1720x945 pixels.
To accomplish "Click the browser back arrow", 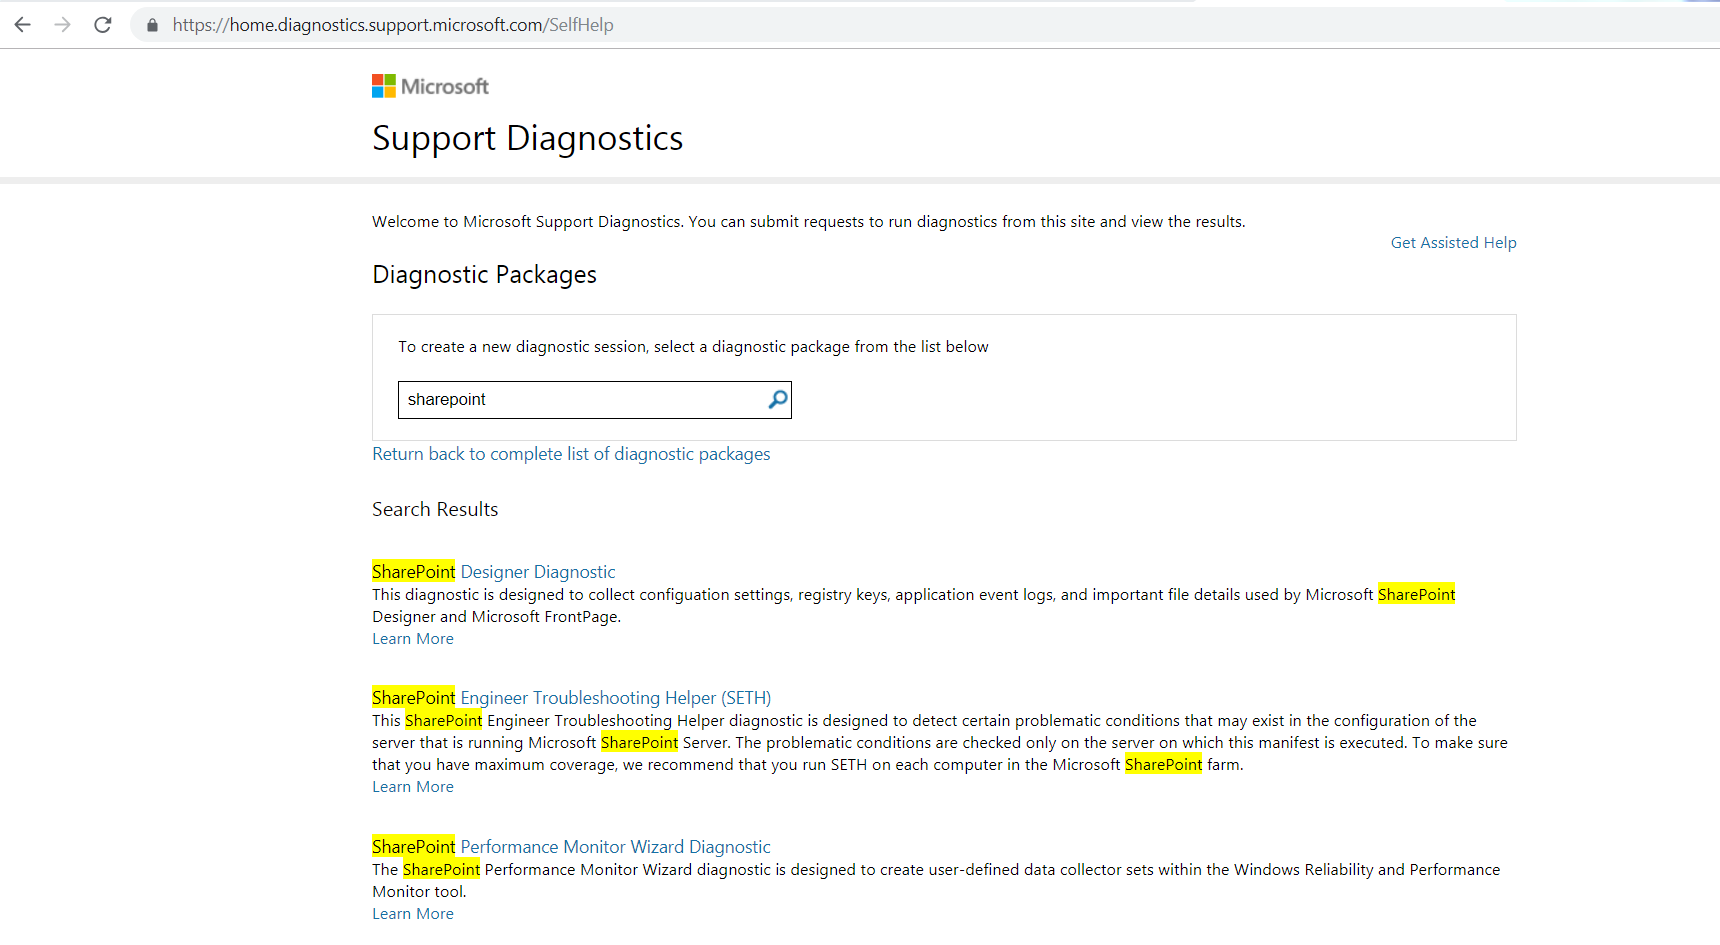I will coord(22,25).
